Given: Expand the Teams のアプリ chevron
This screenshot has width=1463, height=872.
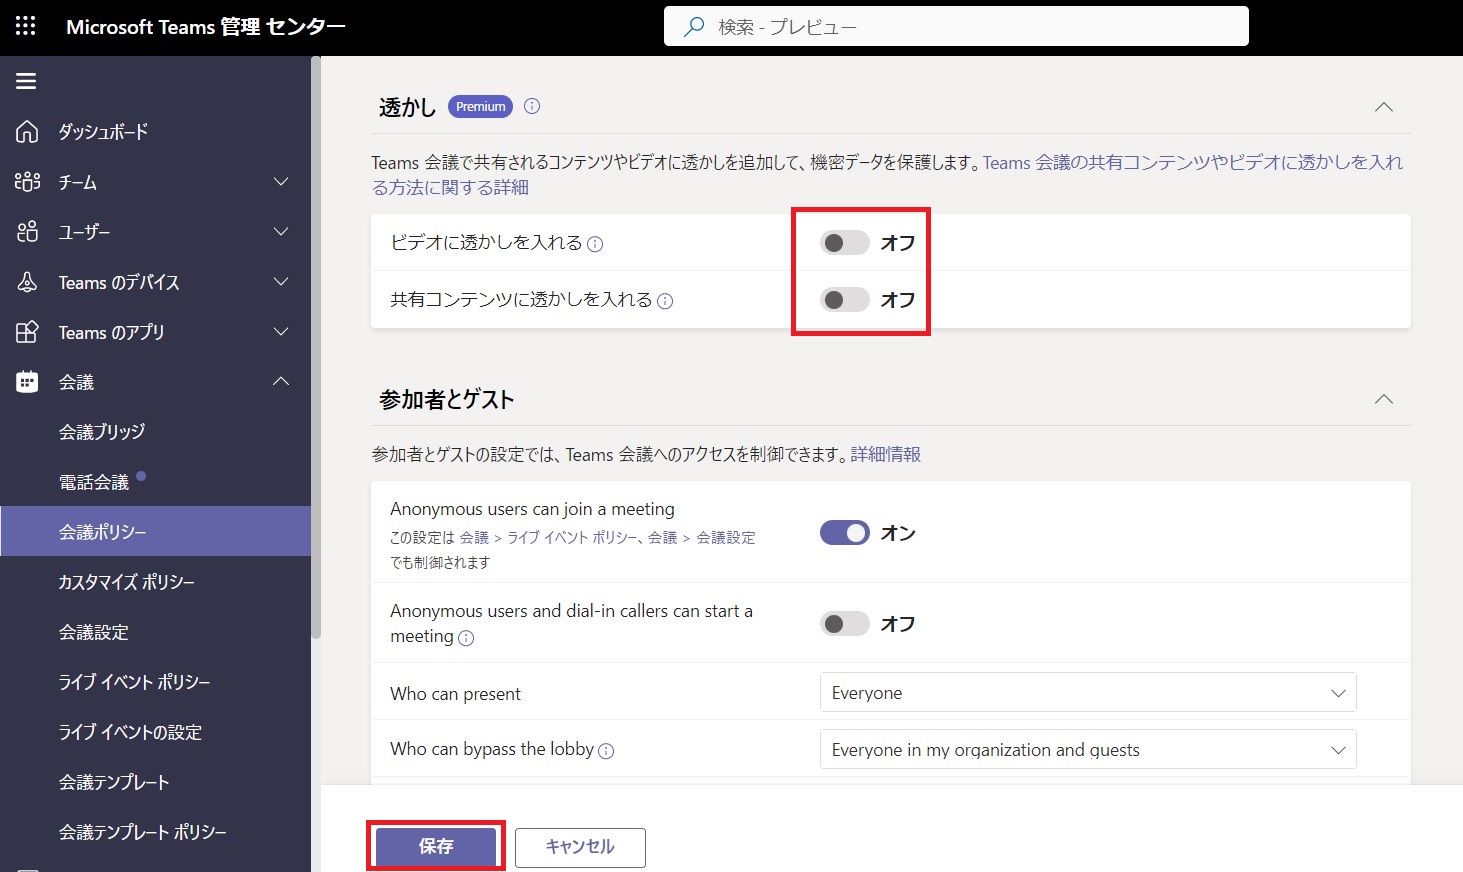Looking at the screenshot, I should 281,332.
